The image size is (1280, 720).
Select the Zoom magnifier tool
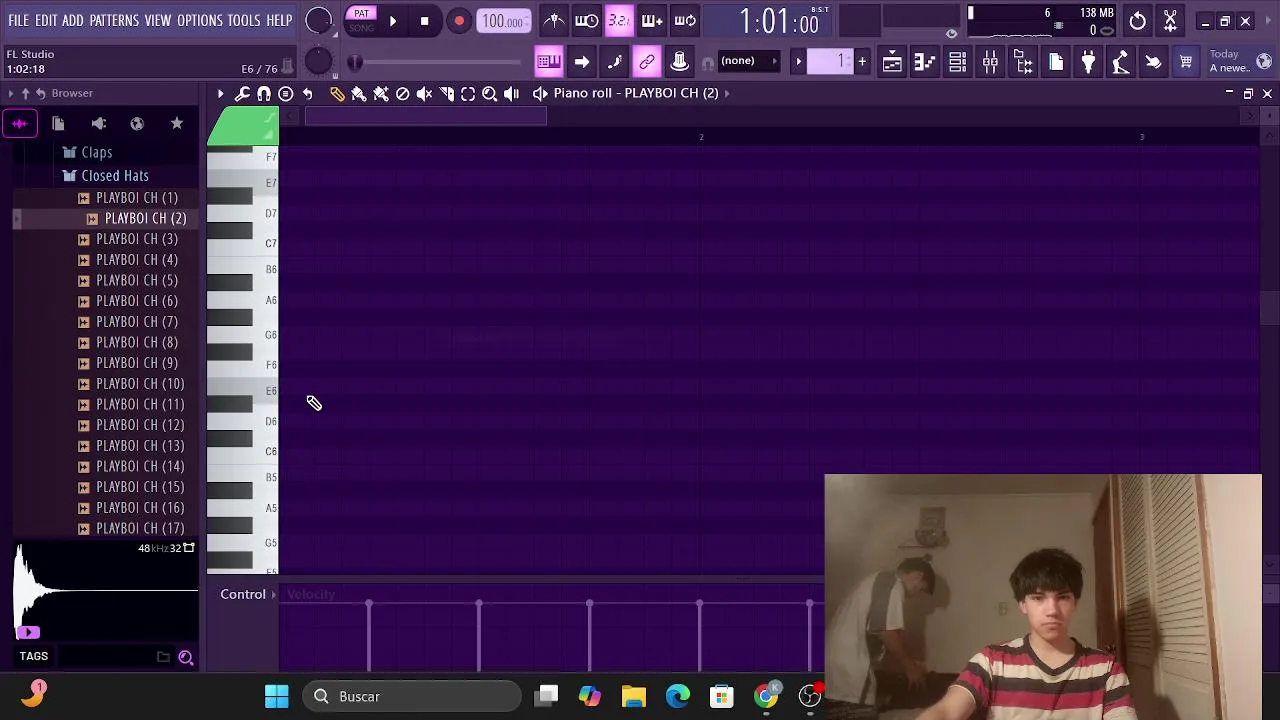[x=490, y=93]
